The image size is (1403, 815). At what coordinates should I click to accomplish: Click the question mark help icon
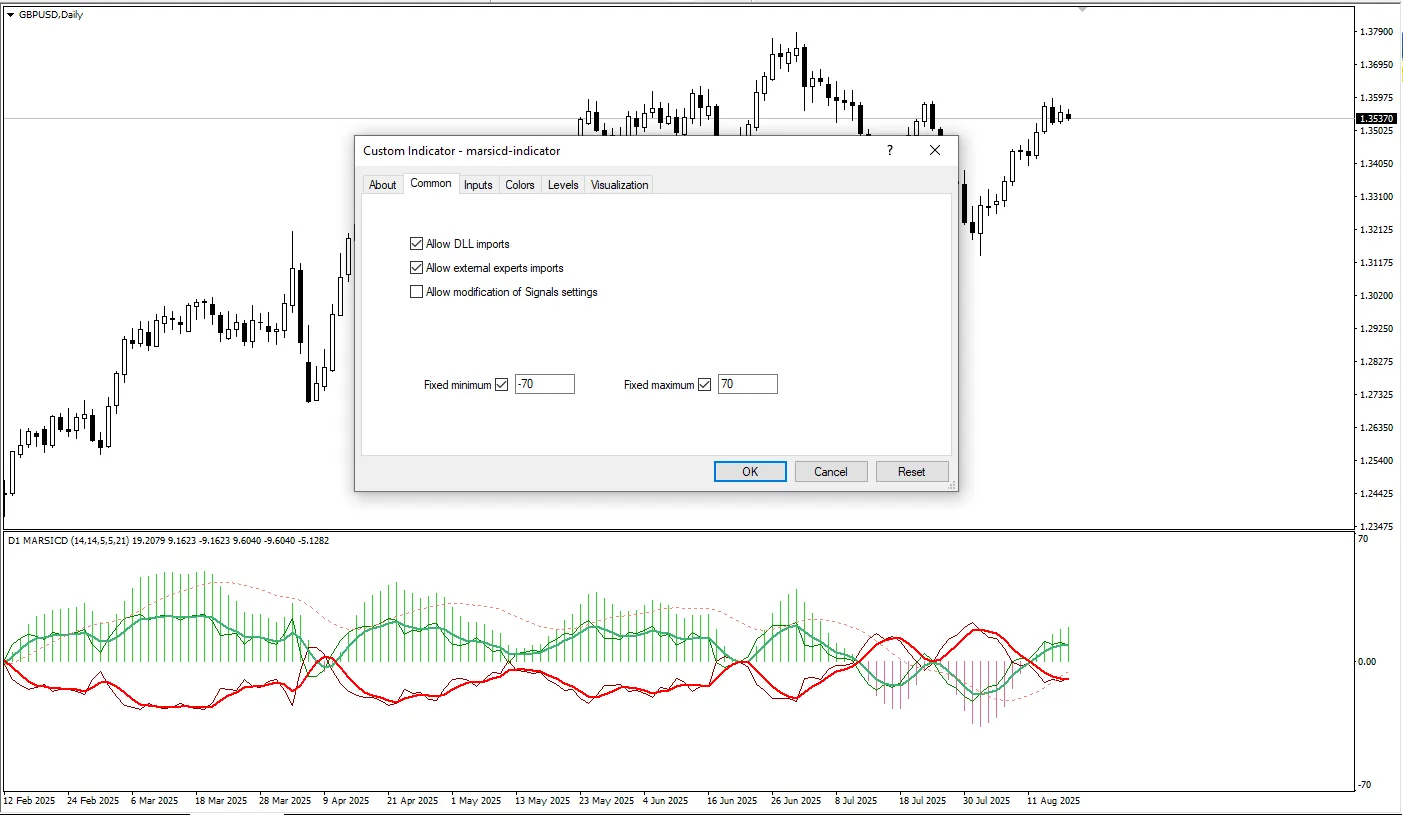(x=889, y=150)
